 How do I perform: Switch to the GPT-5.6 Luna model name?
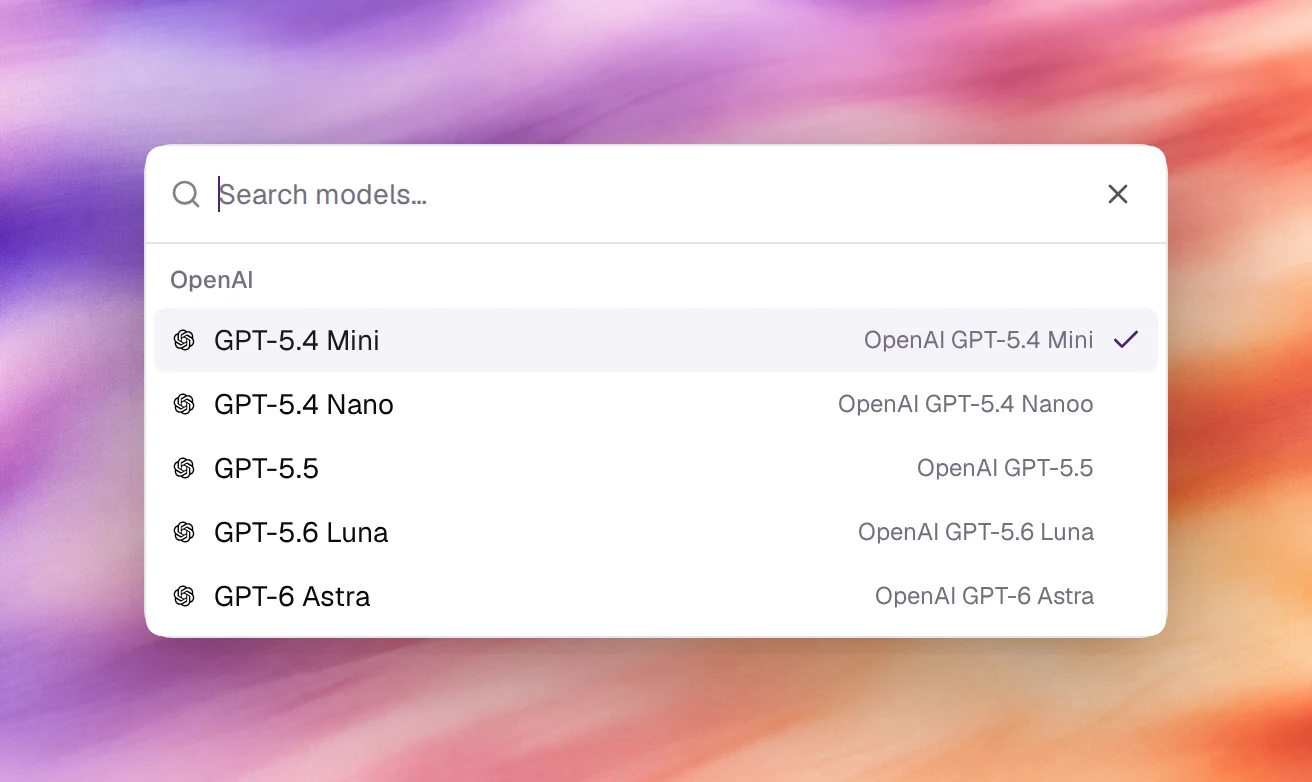coord(301,533)
